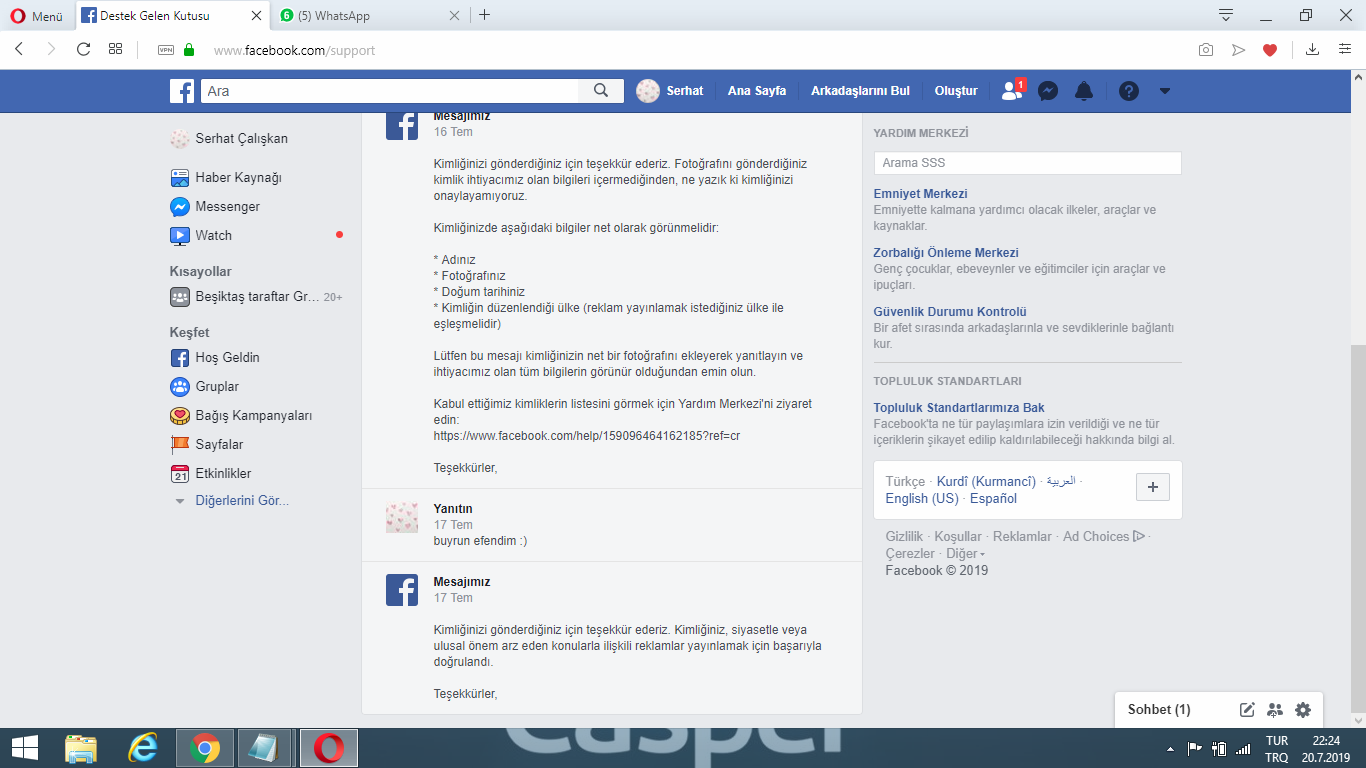The height and width of the screenshot is (768, 1366).
Task: Open Etkinlikler in the sidebar
Action: (x=211, y=474)
